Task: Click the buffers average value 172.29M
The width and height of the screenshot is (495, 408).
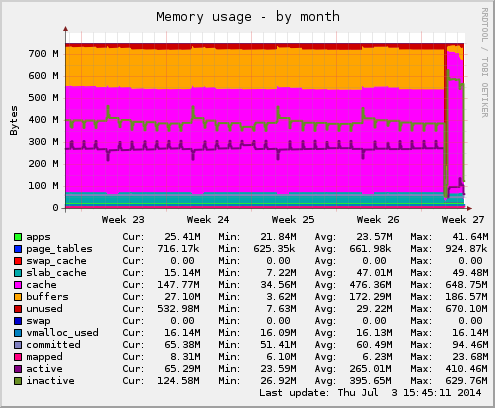Action: click(x=371, y=297)
